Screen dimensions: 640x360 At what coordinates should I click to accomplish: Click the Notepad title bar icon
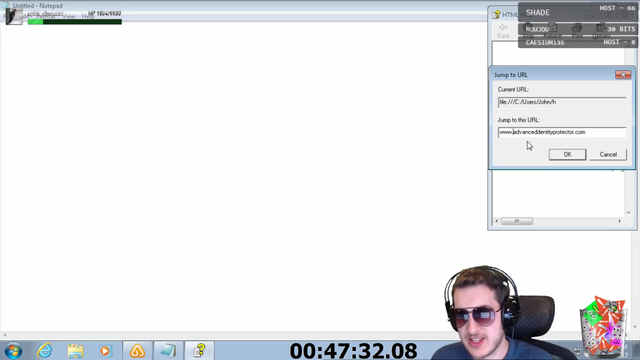[x=5, y=6]
